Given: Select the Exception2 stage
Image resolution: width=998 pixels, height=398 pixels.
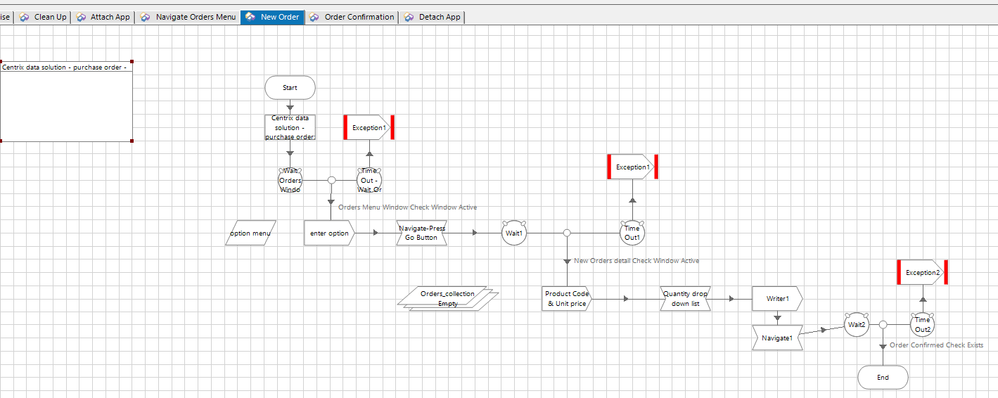Looking at the screenshot, I should (x=923, y=272).
